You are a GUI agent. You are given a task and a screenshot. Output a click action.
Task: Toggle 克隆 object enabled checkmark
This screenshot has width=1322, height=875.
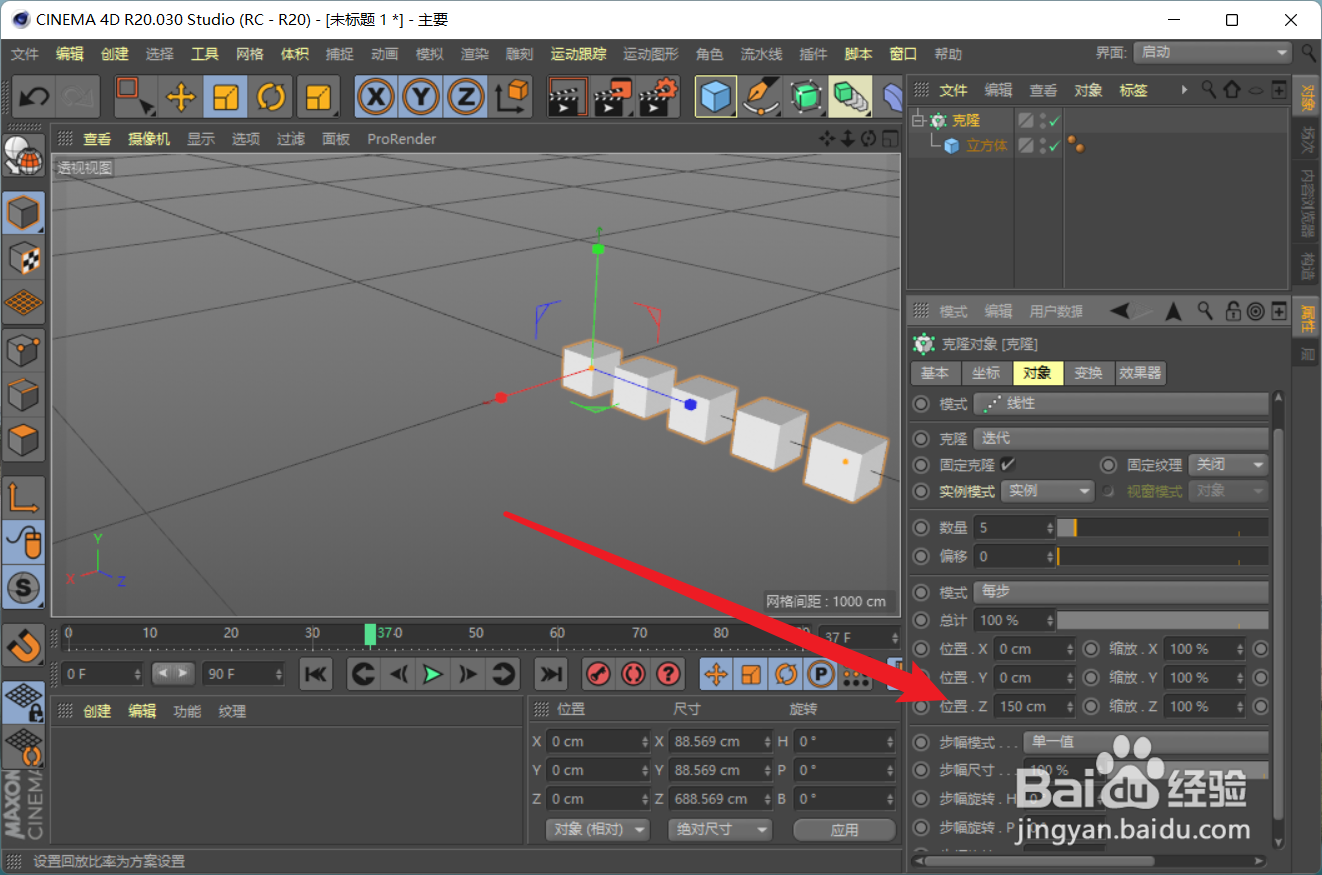click(1054, 120)
